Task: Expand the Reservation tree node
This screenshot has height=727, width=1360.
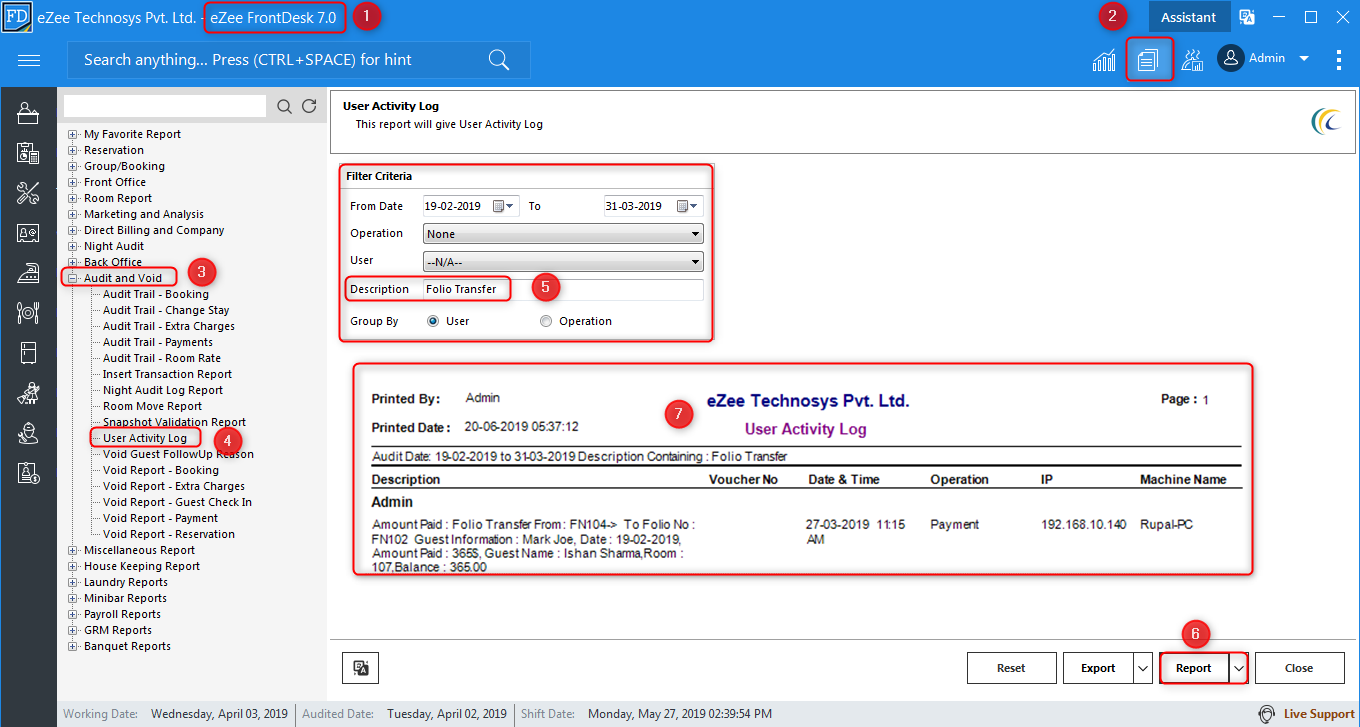Action: click(x=72, y=150)
